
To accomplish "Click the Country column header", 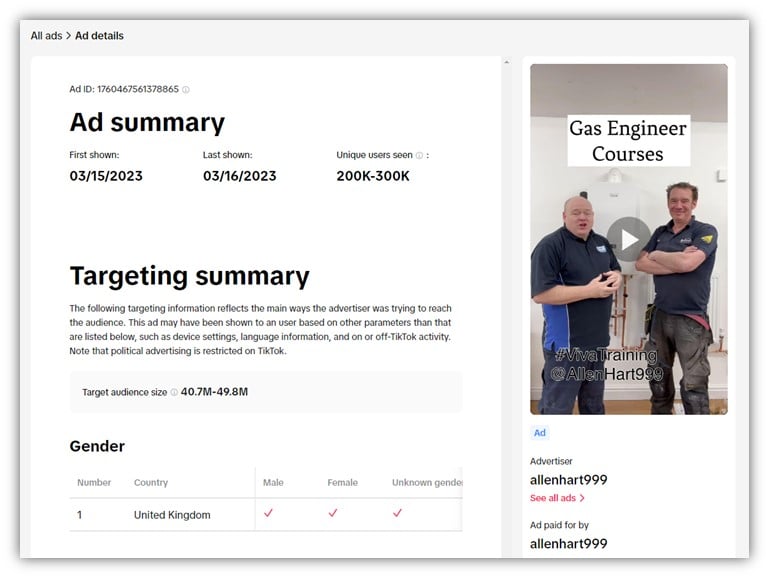I will [x=151, y=482].
